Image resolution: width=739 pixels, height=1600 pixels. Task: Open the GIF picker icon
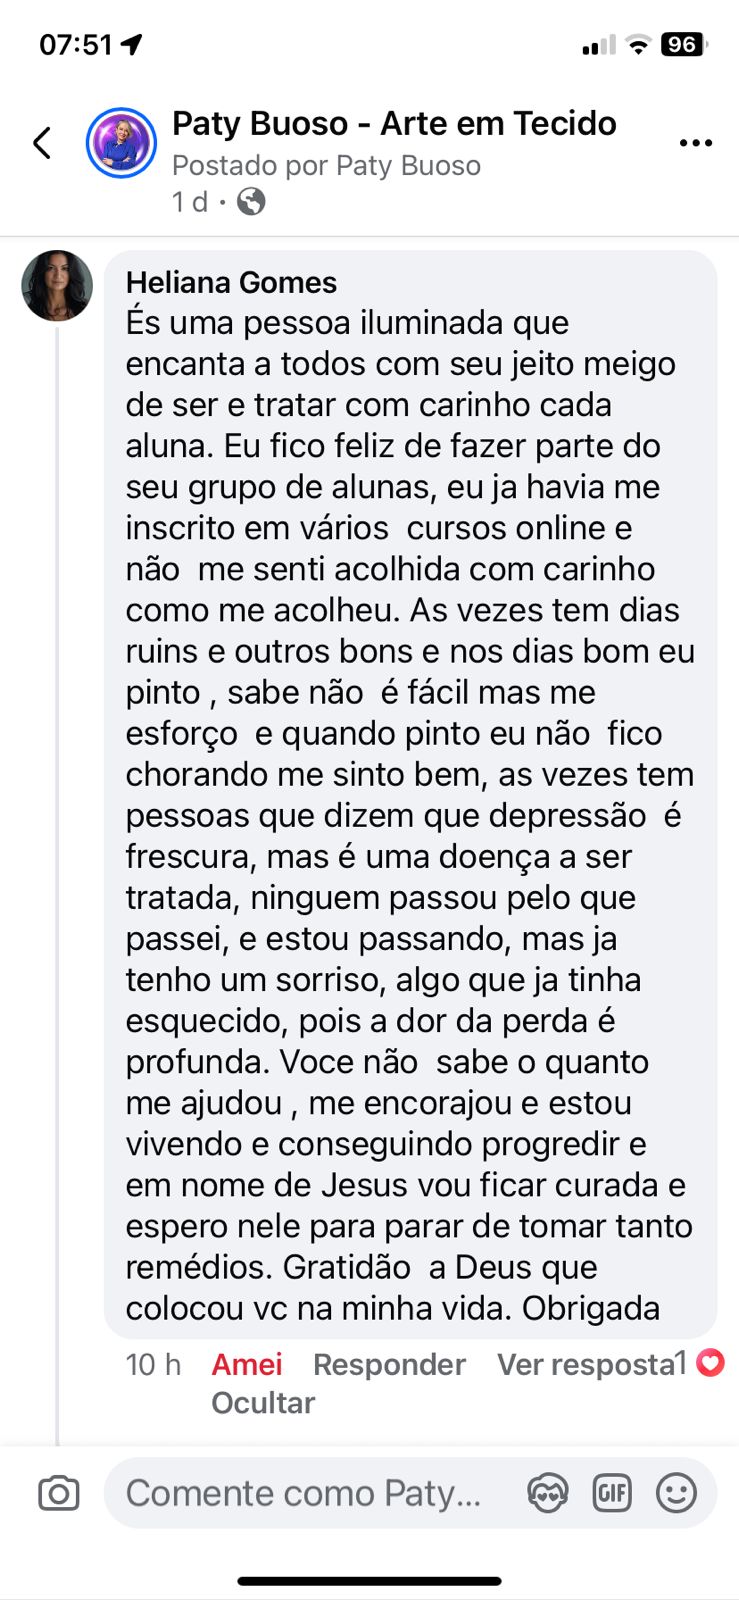click(612, 1493)
